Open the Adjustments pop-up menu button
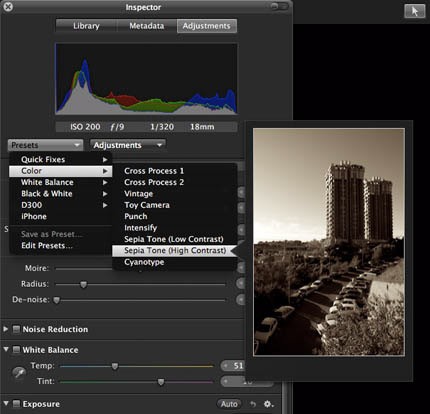Image resolution: width=430 pixels, height=414 pixels. [128, 145]
